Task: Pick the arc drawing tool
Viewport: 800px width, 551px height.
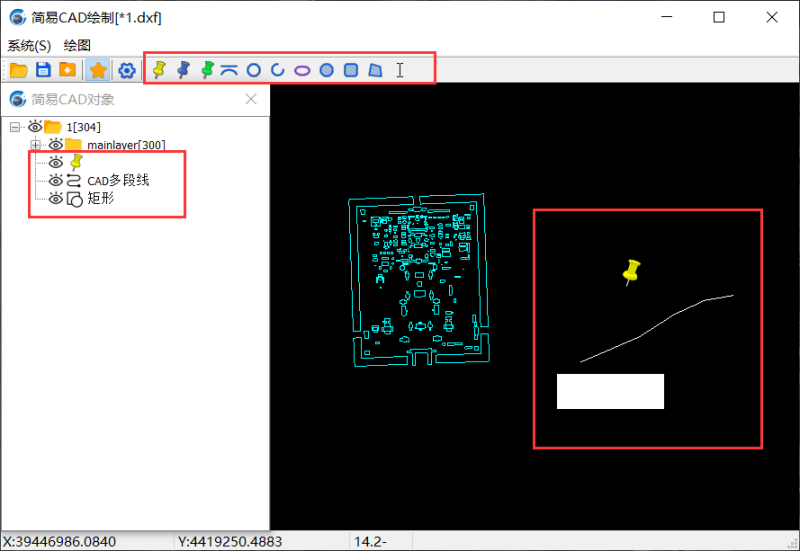Action: point(278,70)
